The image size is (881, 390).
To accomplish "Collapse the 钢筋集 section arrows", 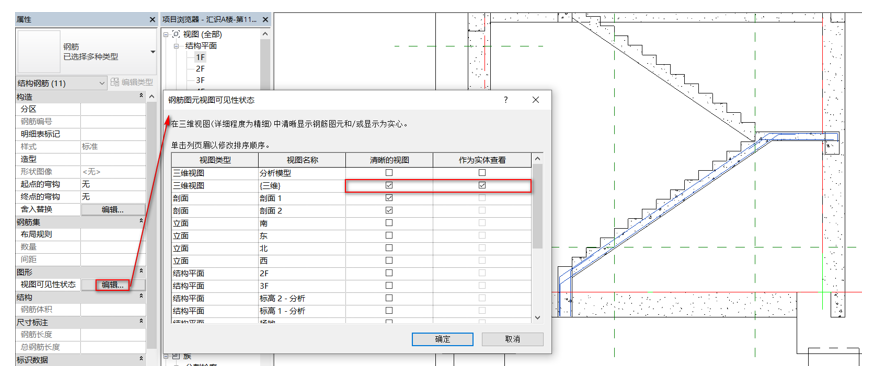I will click(x=142, y=222).
